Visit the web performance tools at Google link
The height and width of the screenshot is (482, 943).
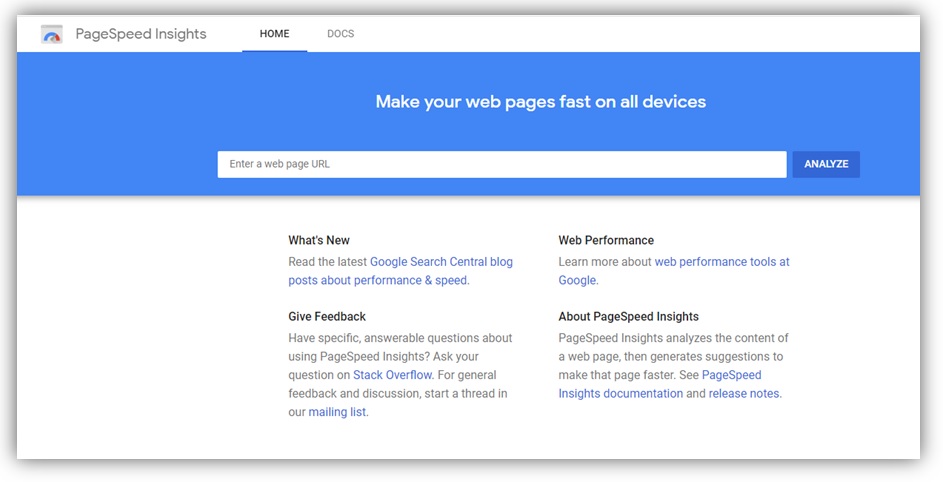pyautogui.click(x=721, y=262)
